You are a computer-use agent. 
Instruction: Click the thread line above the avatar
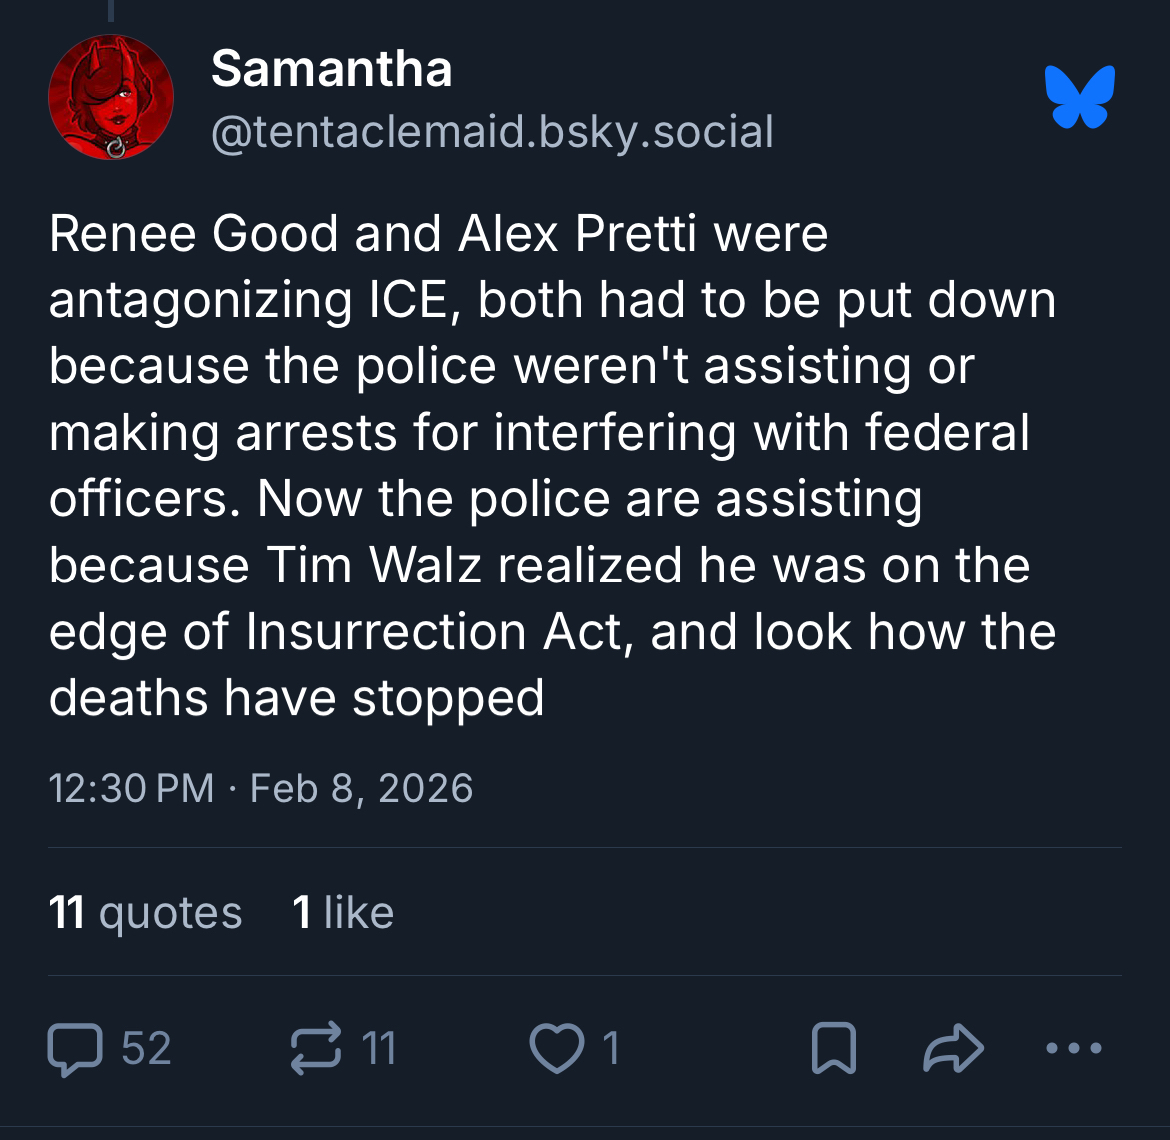[x=111, y=10]
